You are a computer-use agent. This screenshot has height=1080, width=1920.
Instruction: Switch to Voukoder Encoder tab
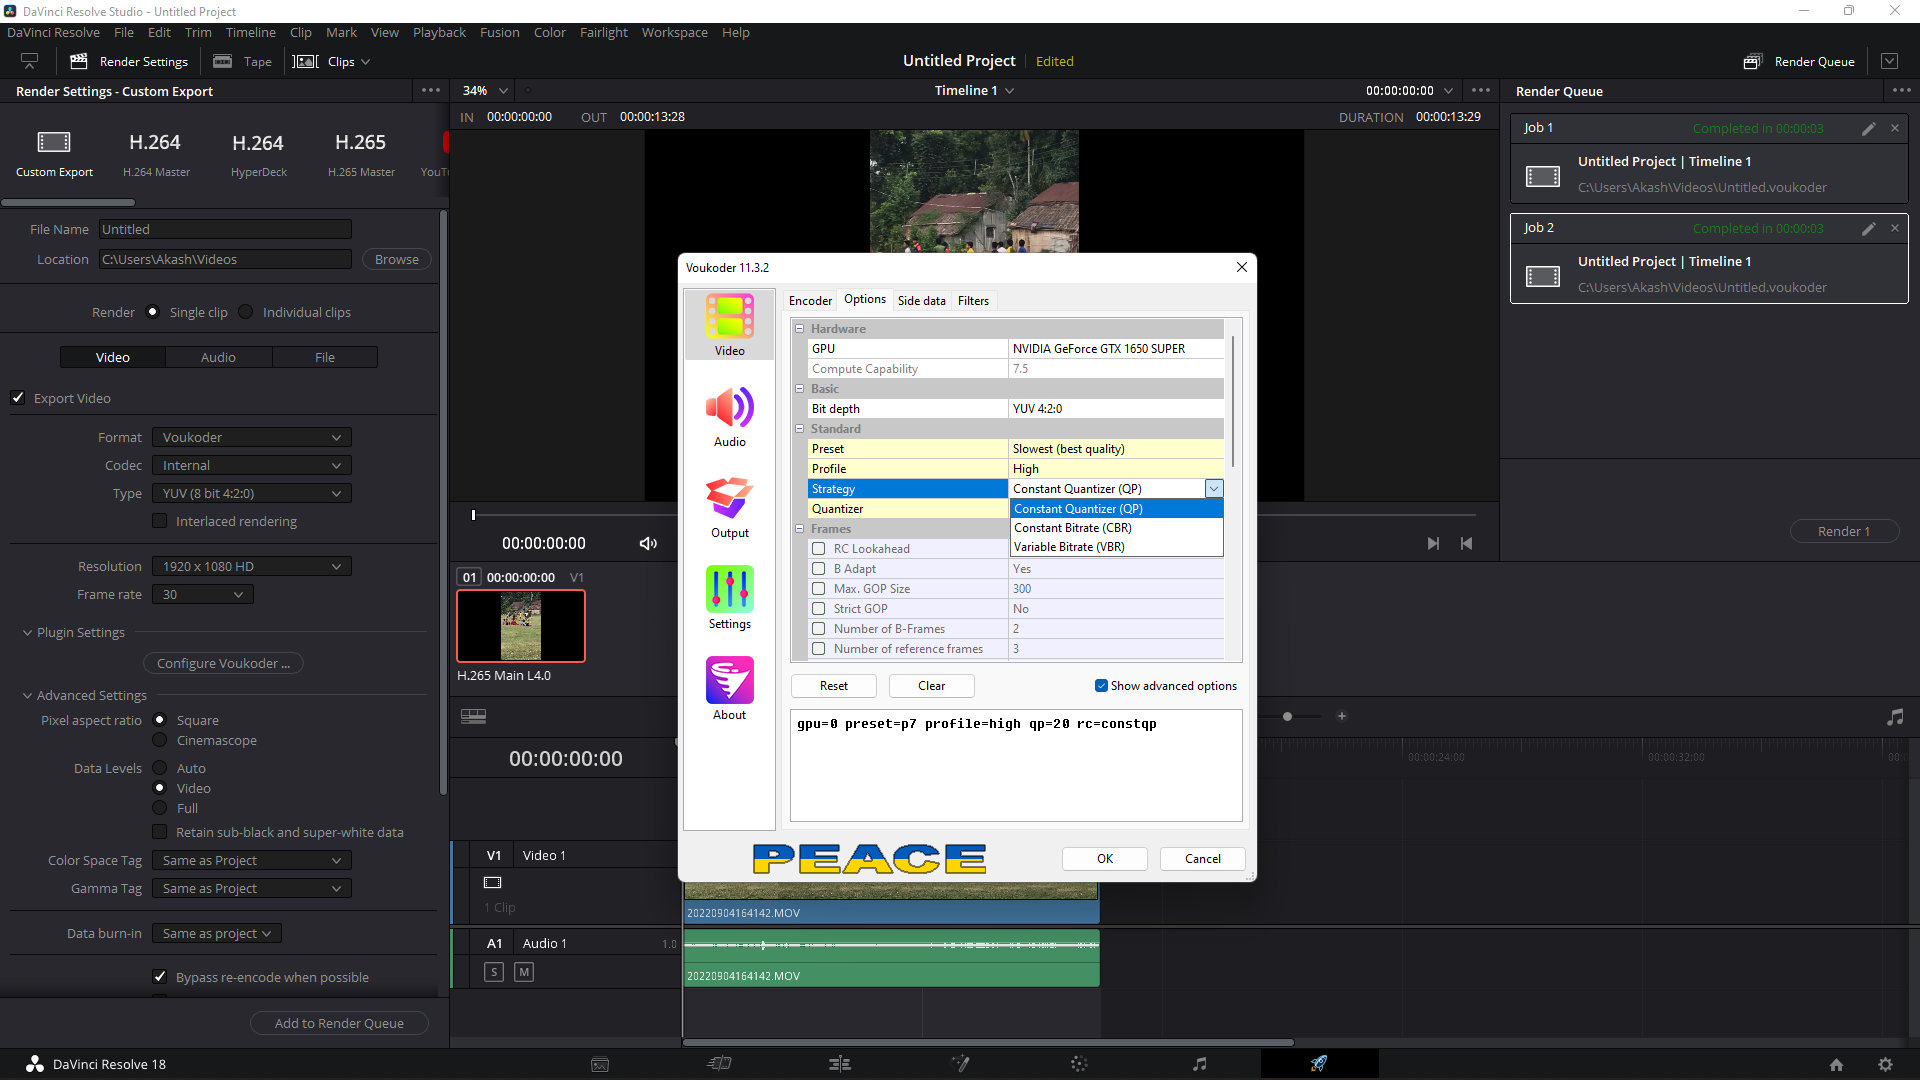click(810, 301)
